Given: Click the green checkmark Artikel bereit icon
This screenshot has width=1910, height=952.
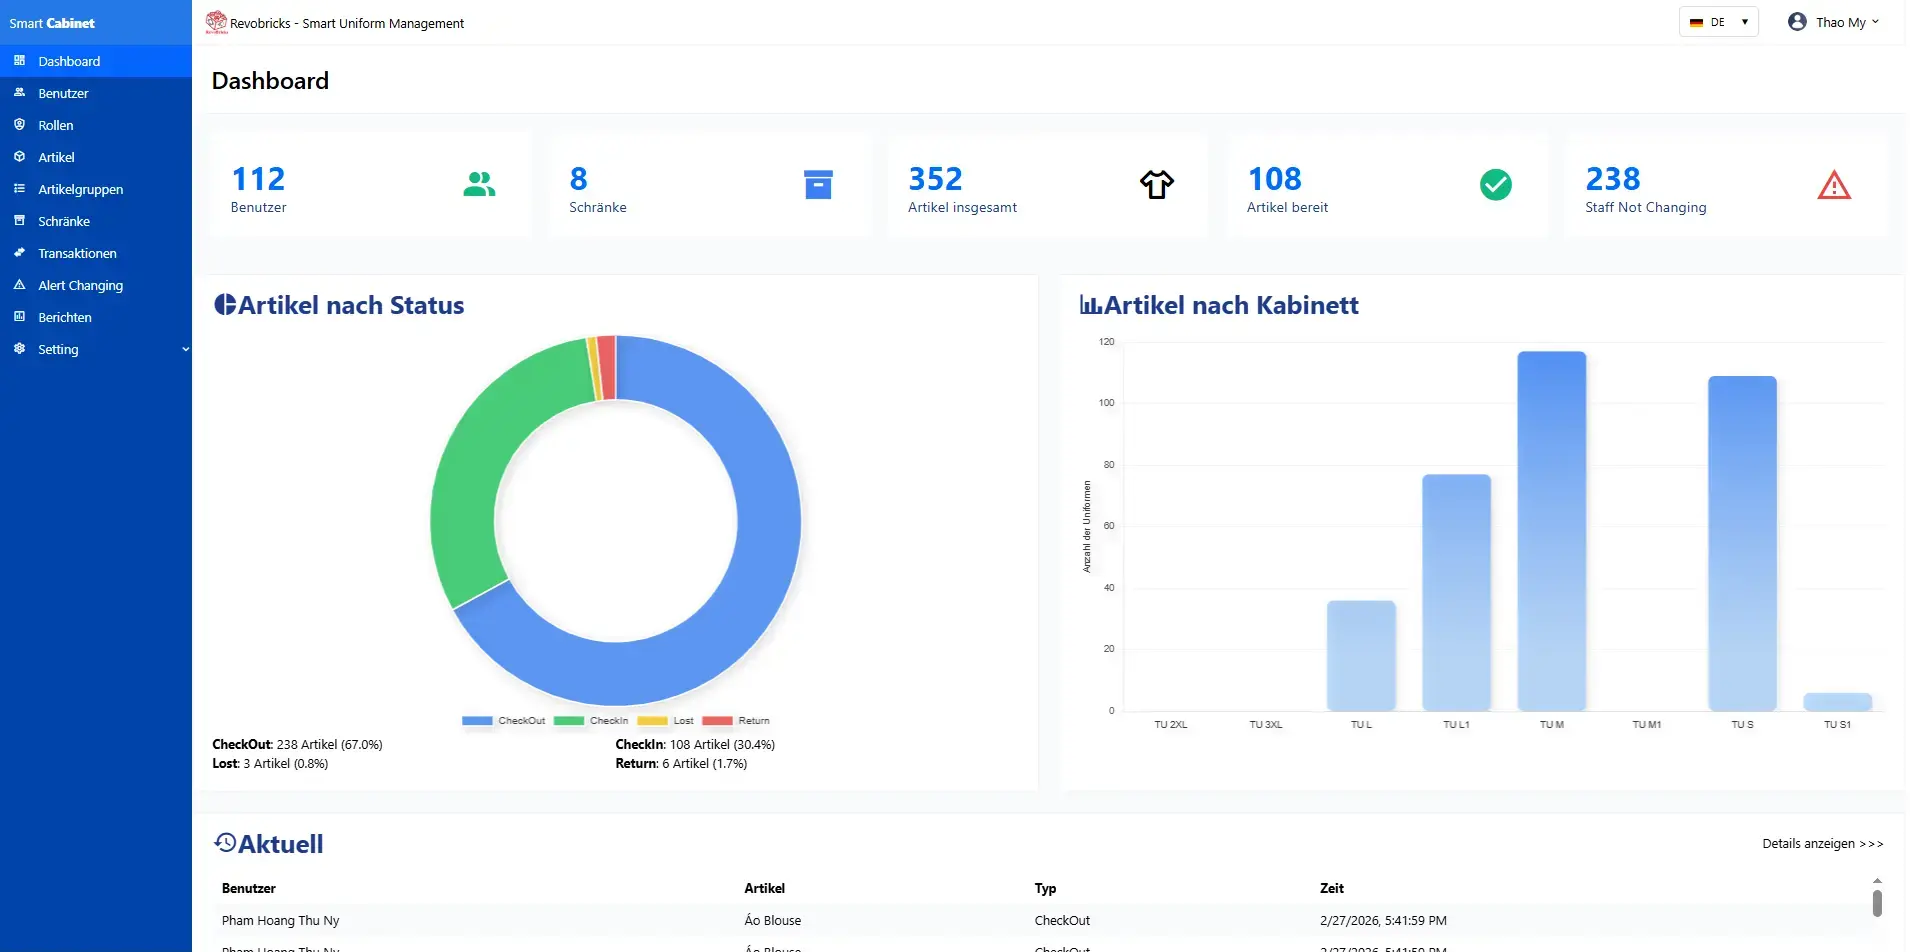Looking at the screenshot, I should [x=1495, y=185].
